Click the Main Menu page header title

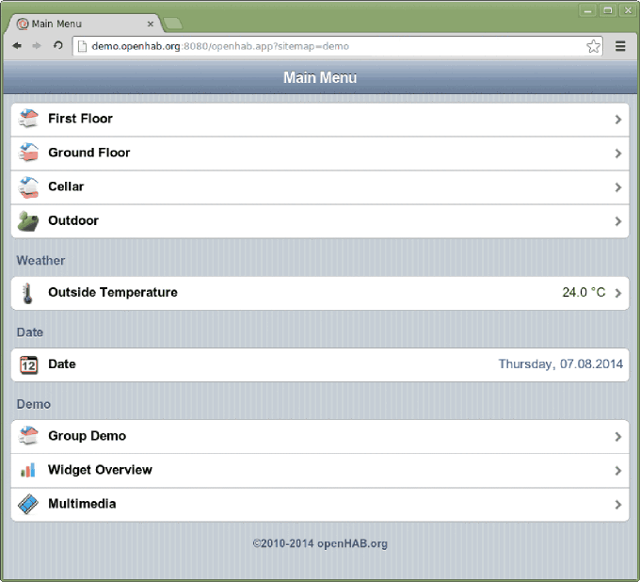[320, 78]
